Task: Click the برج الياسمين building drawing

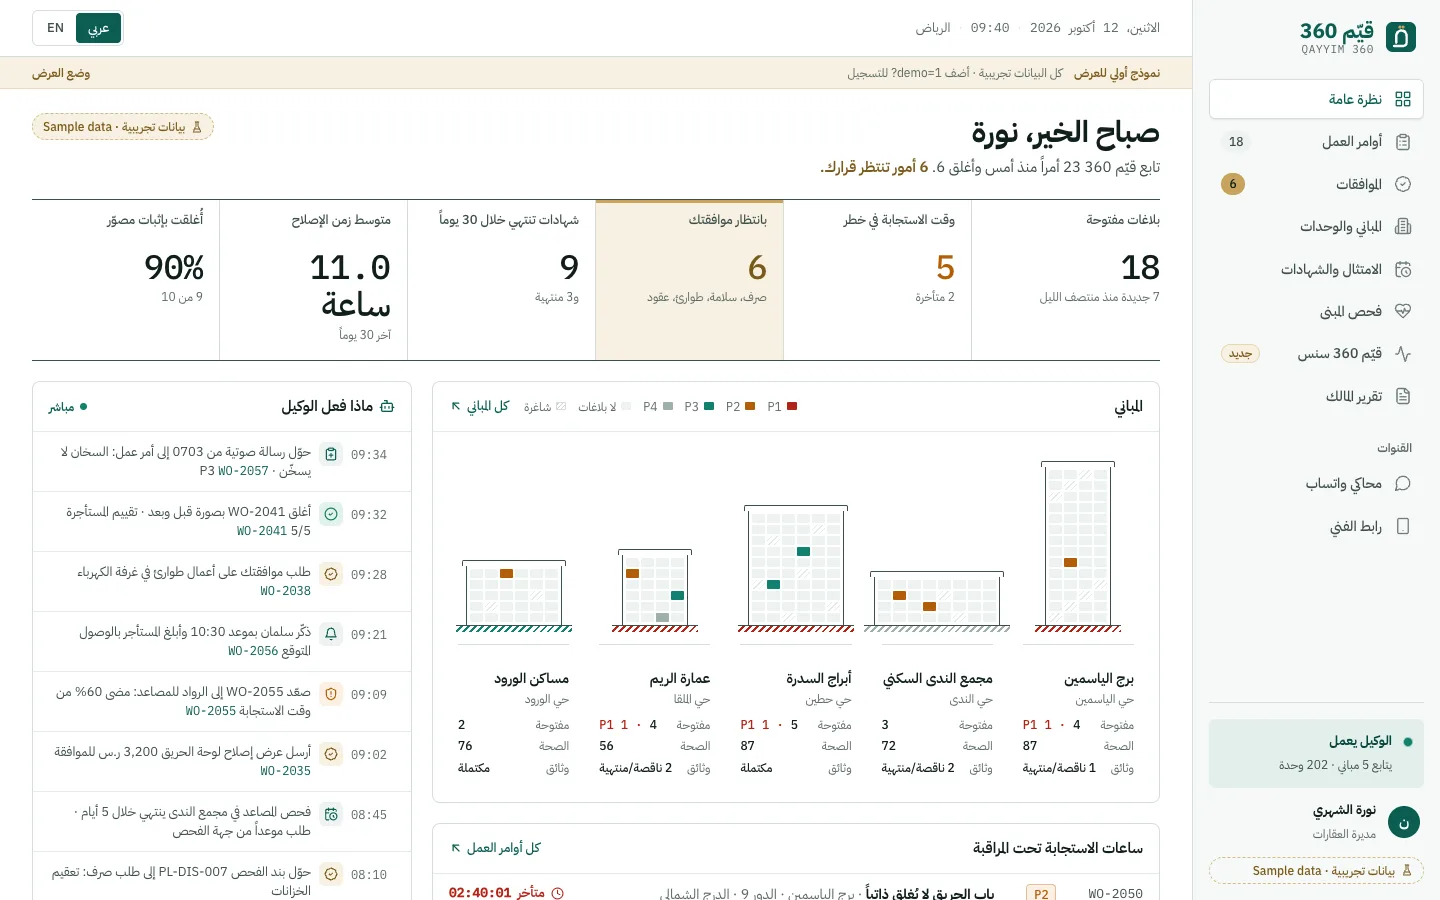Action: (x=1077, y=547)
